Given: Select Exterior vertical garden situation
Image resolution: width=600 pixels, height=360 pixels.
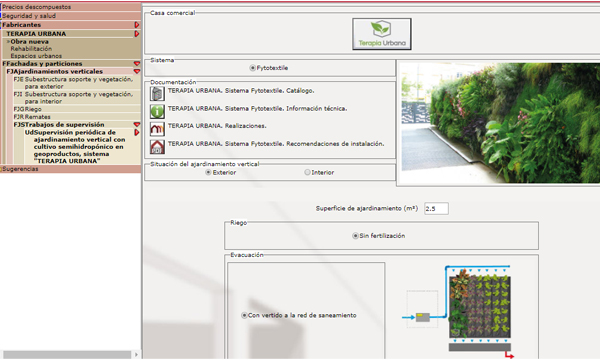Looking at the screenshot, I should click(x=208, y=173).
